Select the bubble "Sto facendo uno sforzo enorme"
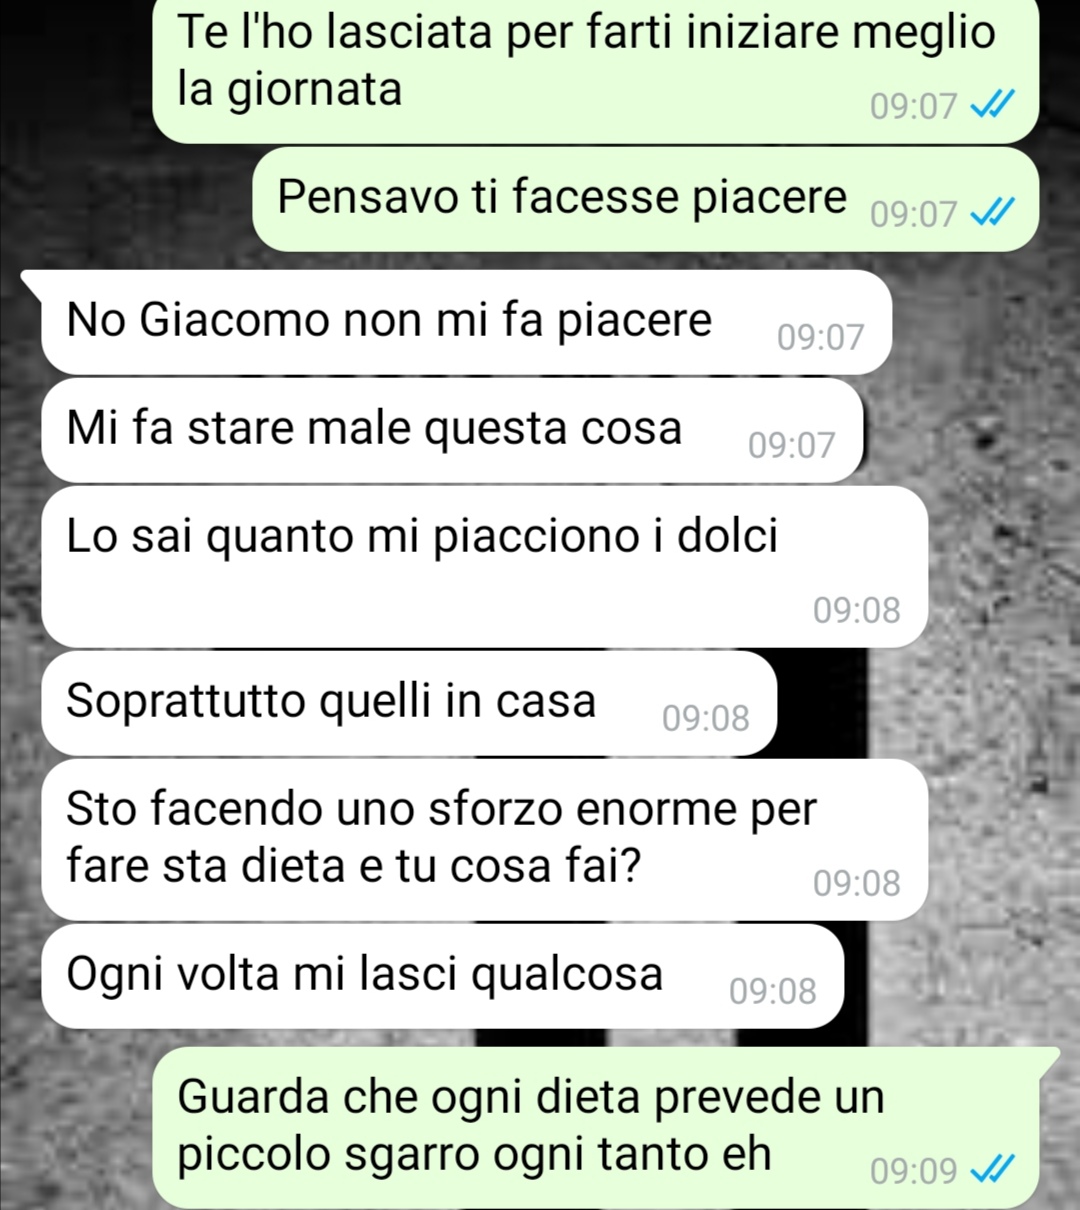The height and width of the screenshot is (1210, 1080). coord(485,839)
